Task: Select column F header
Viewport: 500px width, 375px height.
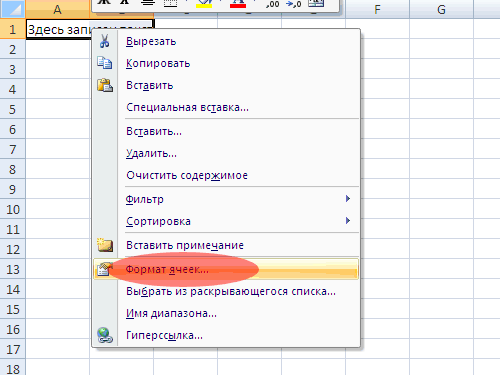Action: pos(377,9)
